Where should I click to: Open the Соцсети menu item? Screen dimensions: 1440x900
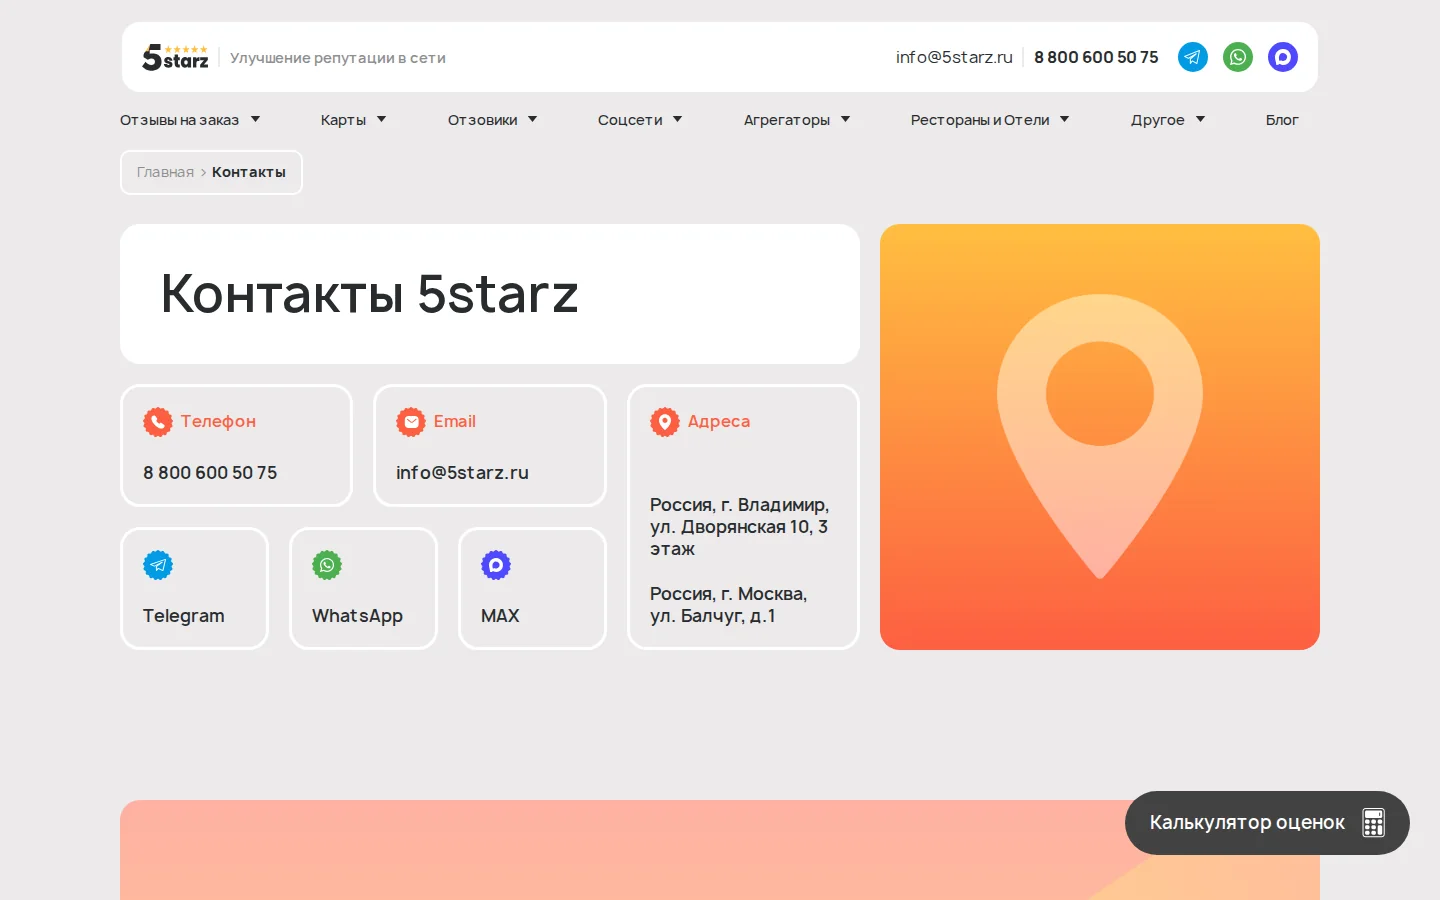tap(630, 120)
